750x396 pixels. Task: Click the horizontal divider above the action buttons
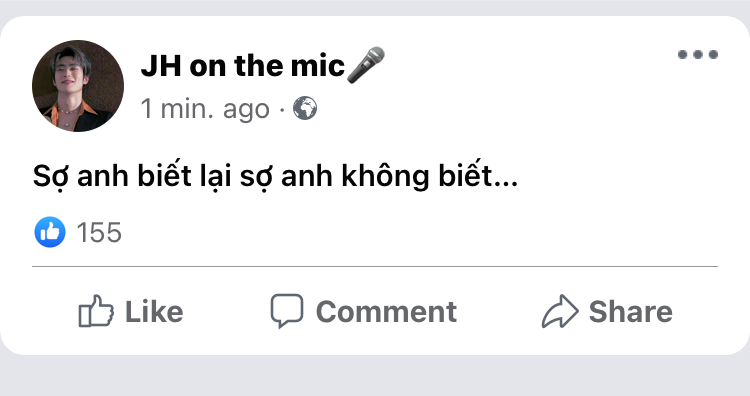(x=375, y=266)
